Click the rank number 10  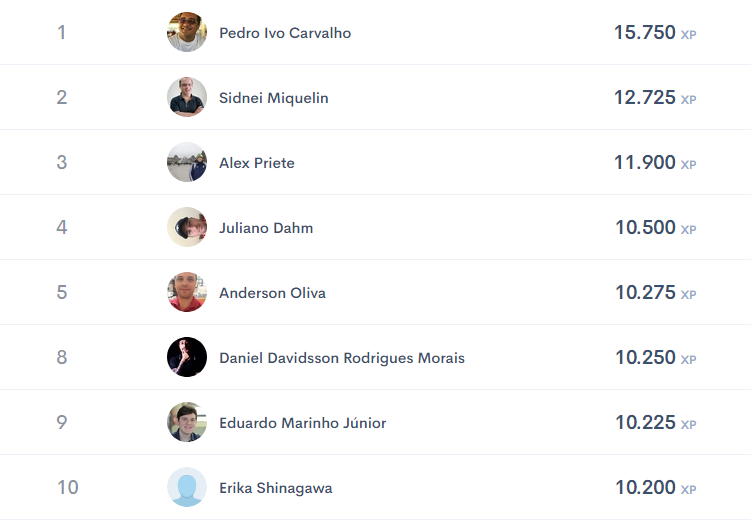[x=68, y=487]
